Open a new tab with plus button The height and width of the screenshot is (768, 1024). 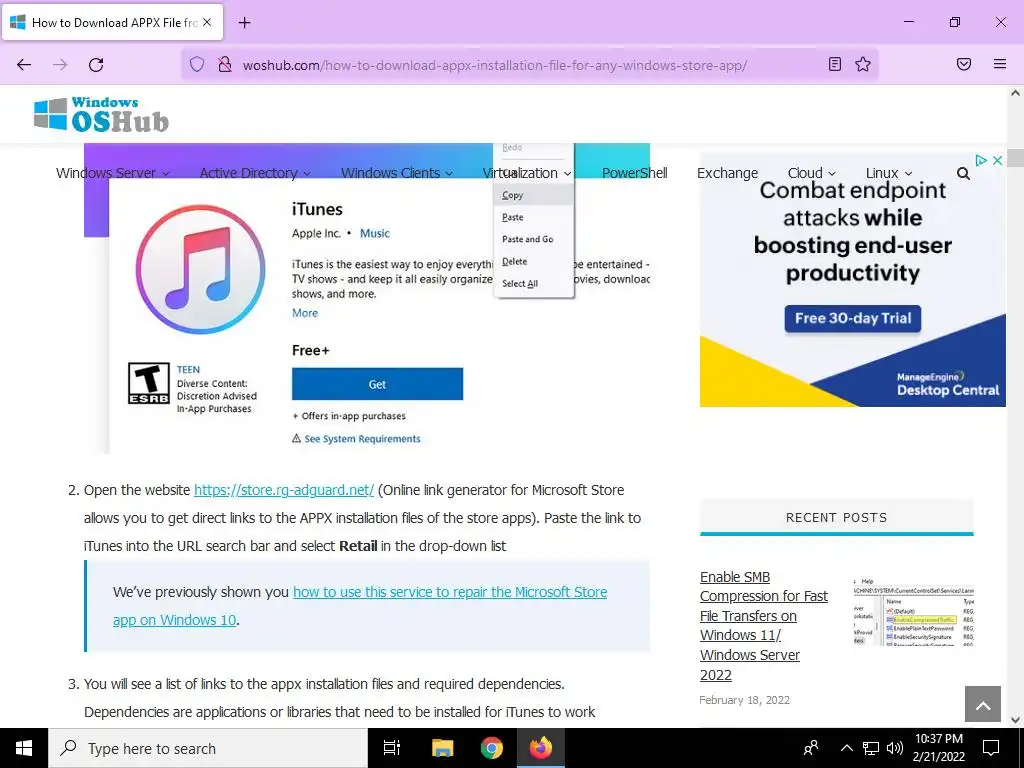tap(244, 23)
